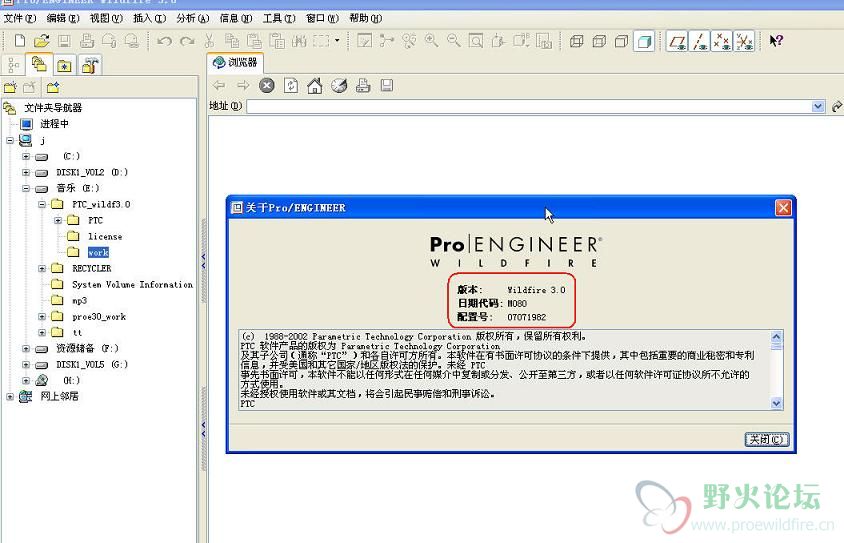Viewport: 844px width, 543px height.
Task: Toggle datum planes display
Action: tap(677, 41)
